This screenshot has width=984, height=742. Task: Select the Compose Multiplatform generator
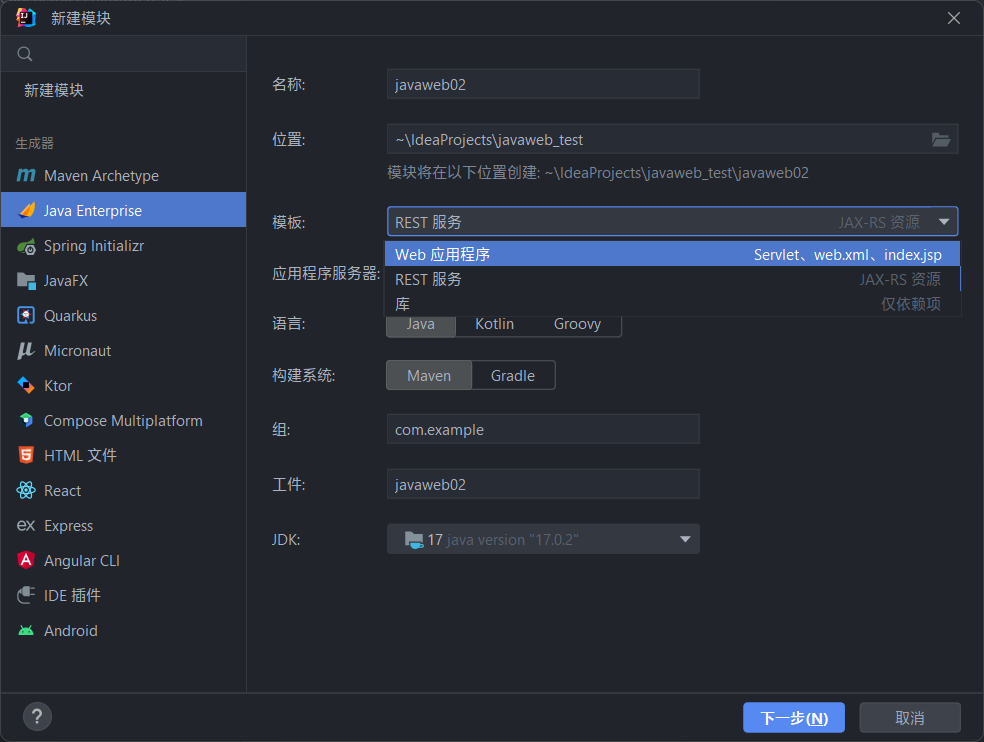tap(122, 420)
